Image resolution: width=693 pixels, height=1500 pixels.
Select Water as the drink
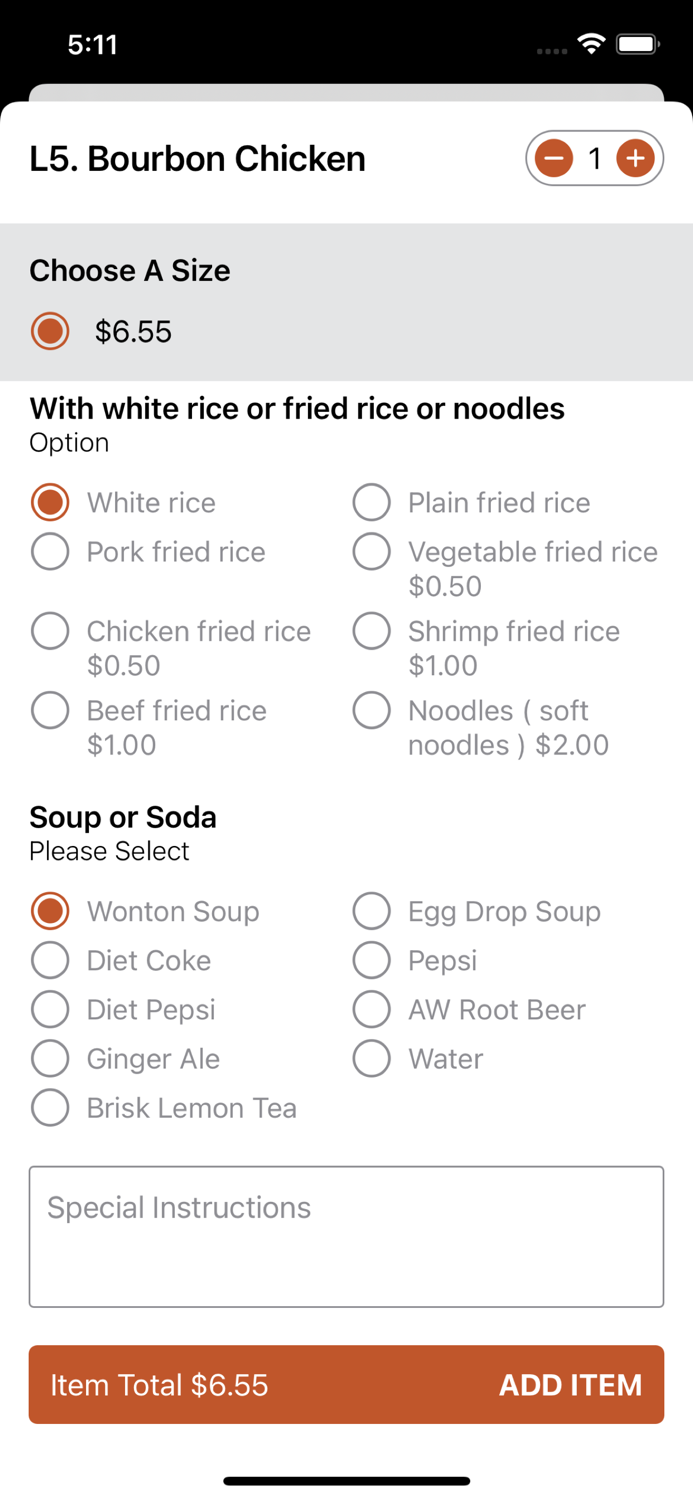click(371, 1058)
